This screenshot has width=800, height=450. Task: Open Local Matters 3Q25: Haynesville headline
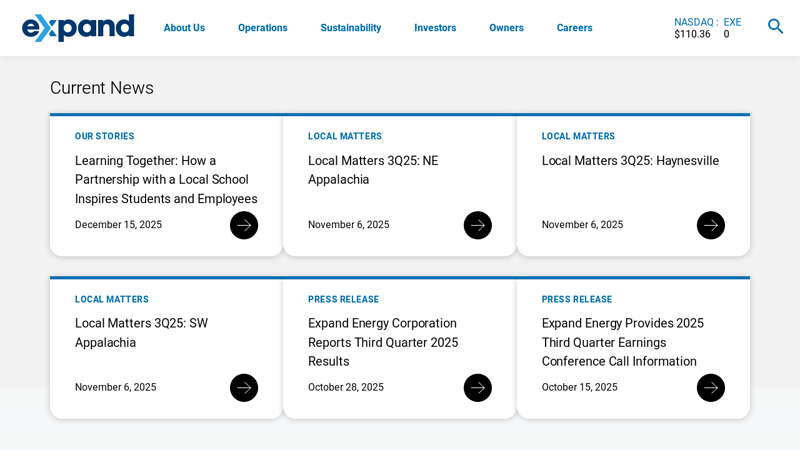(630, 161)
